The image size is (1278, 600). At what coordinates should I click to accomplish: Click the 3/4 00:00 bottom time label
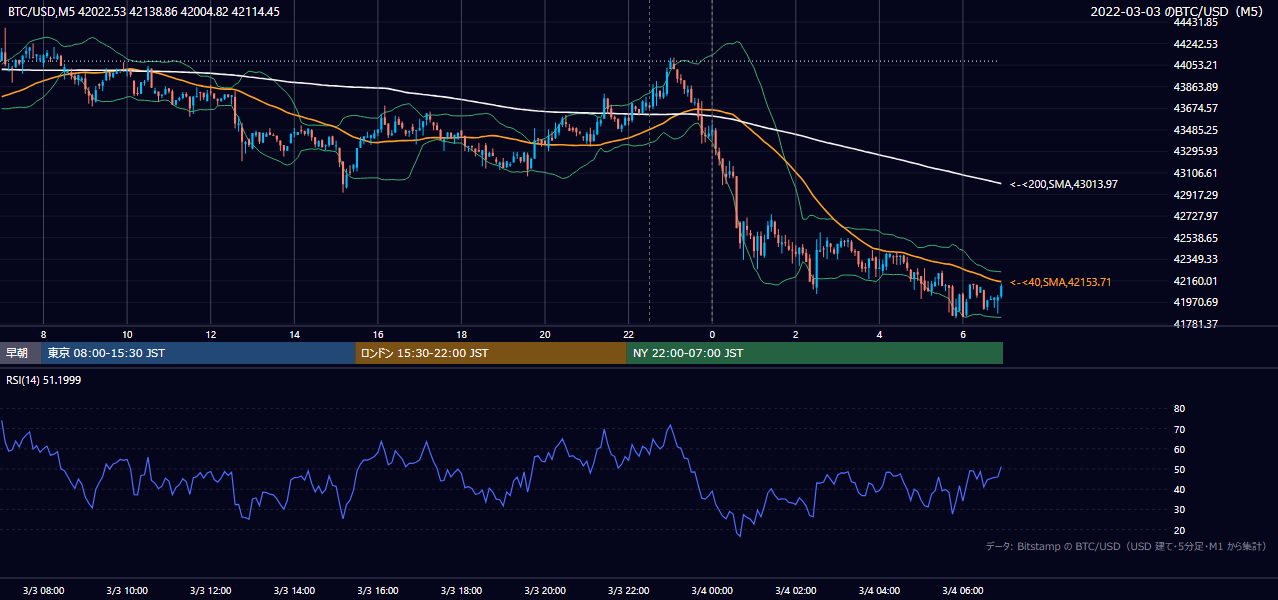(x=712, y=590)
